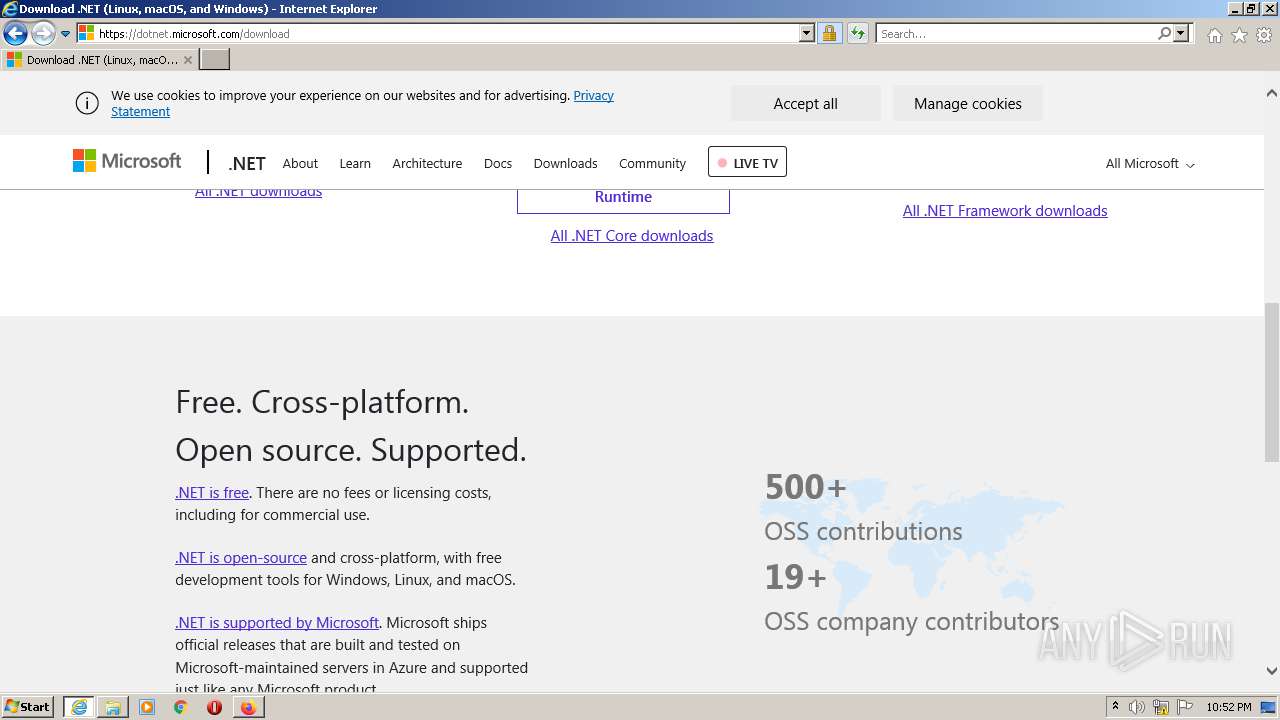Go back using the browser Back arrow
The height and width of the screenshot is (720, 1280).
pos(15,33)
